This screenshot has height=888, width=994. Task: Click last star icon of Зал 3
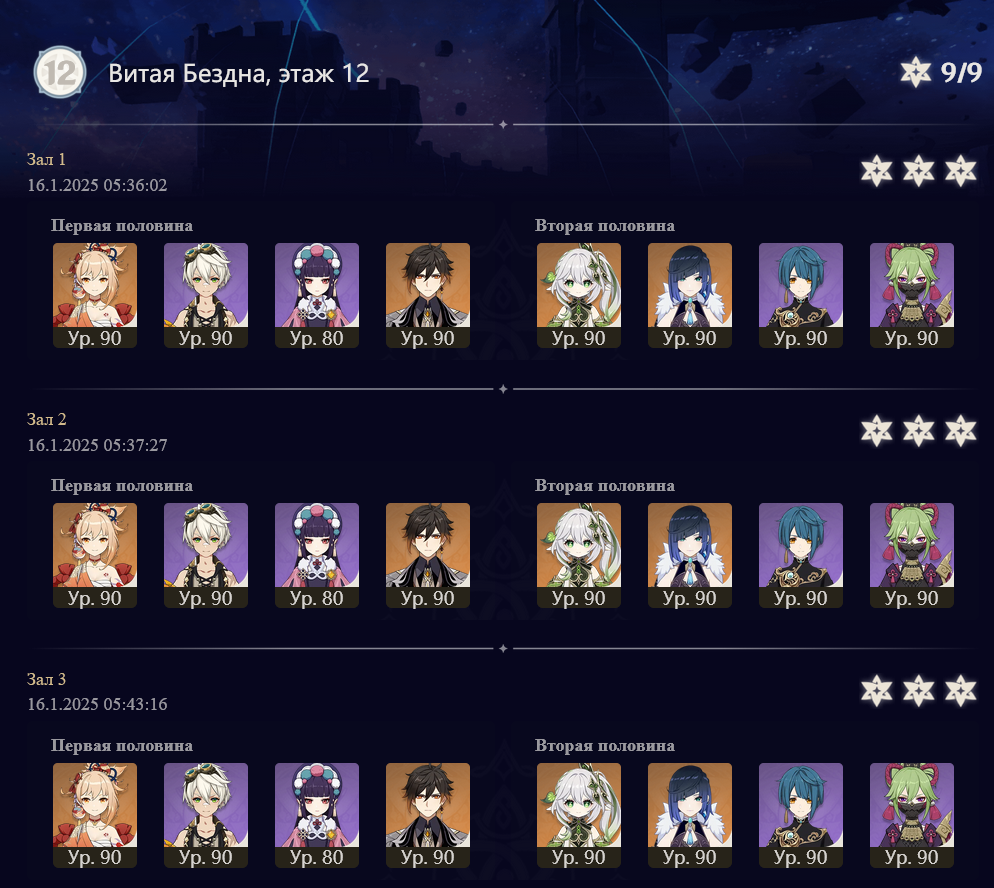click(960, 690)
